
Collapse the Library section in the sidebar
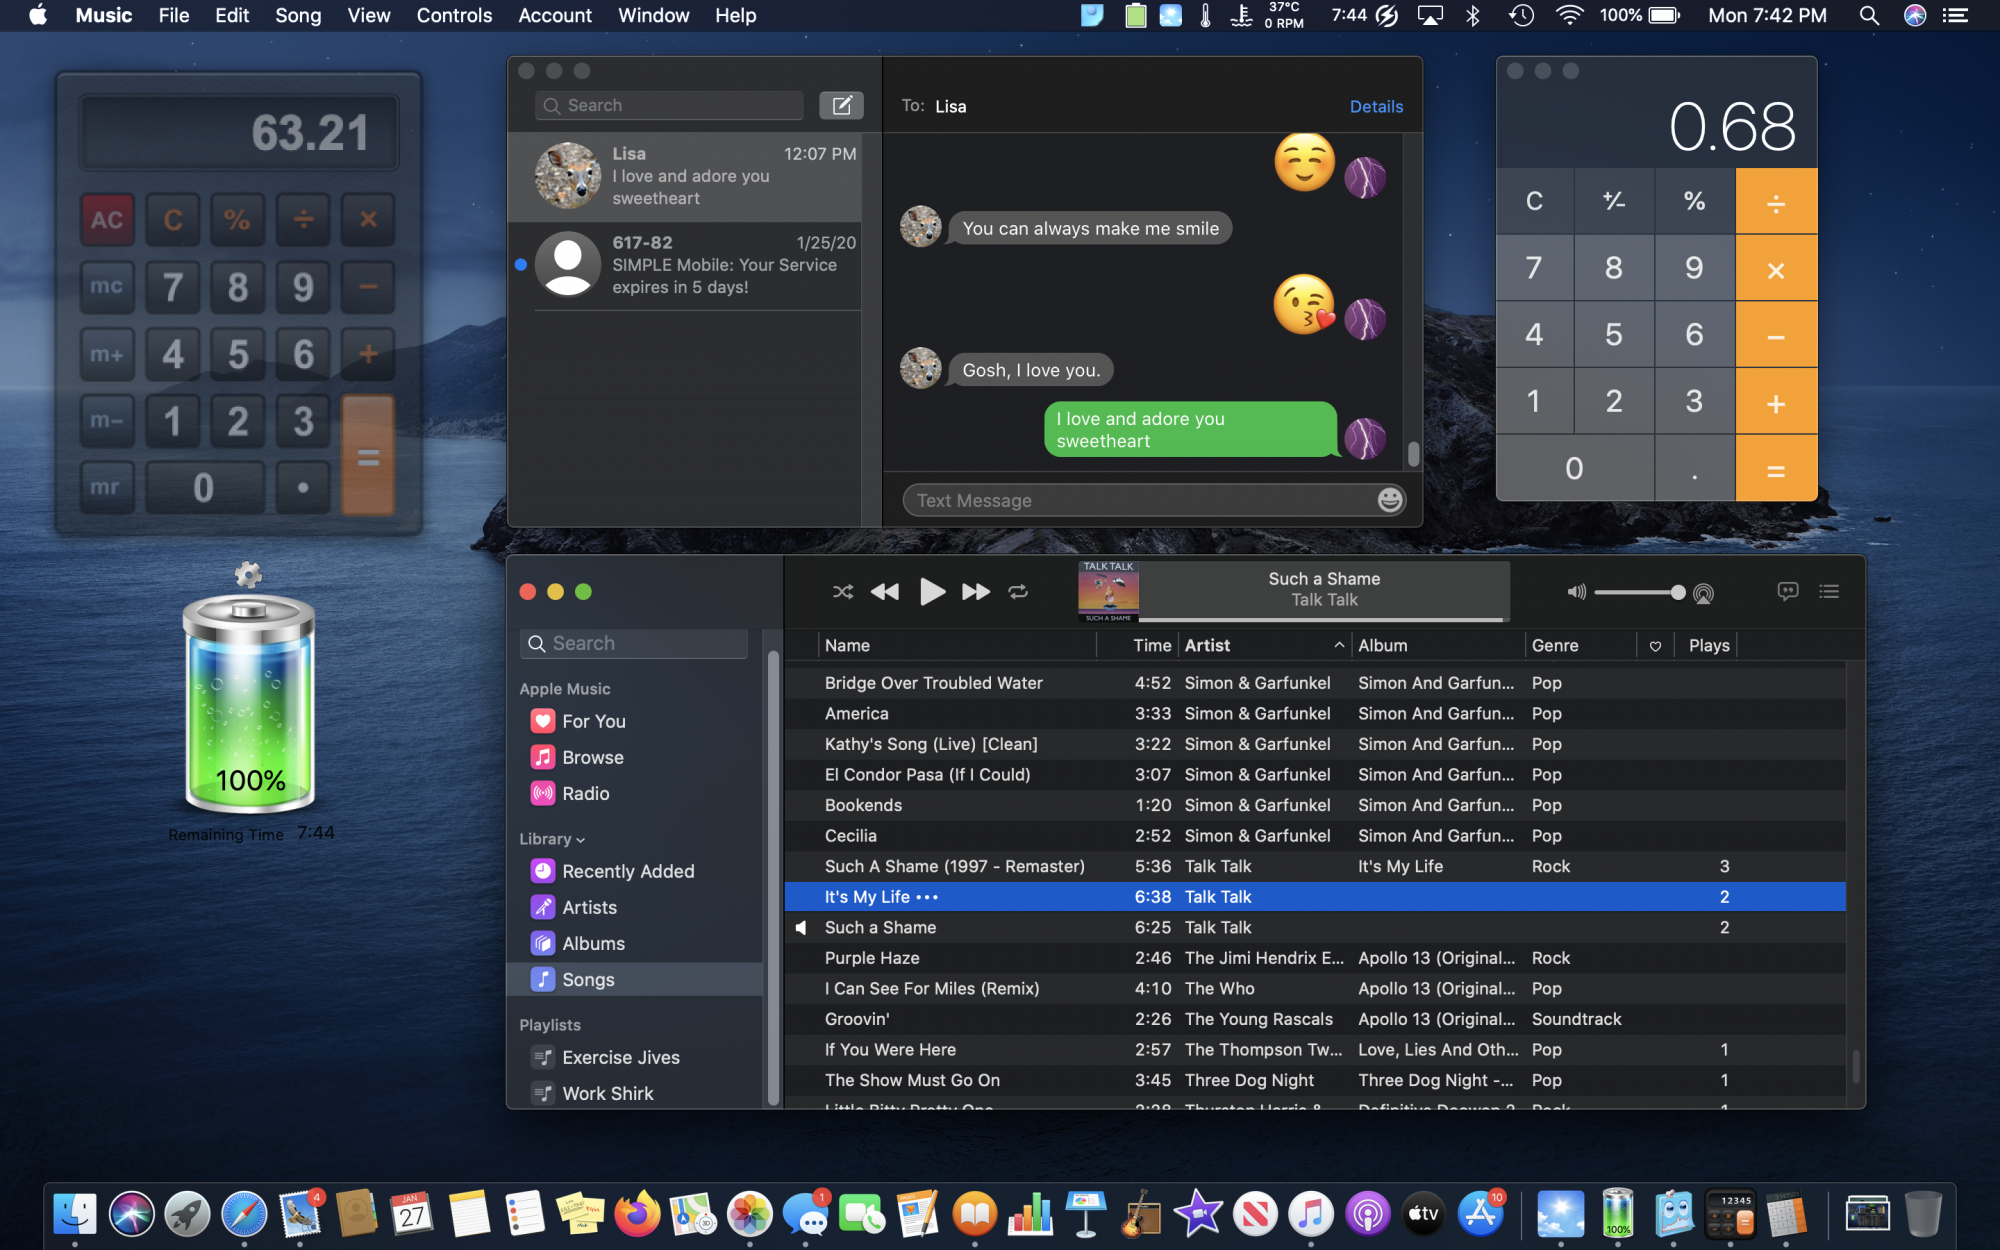[580, 840]
